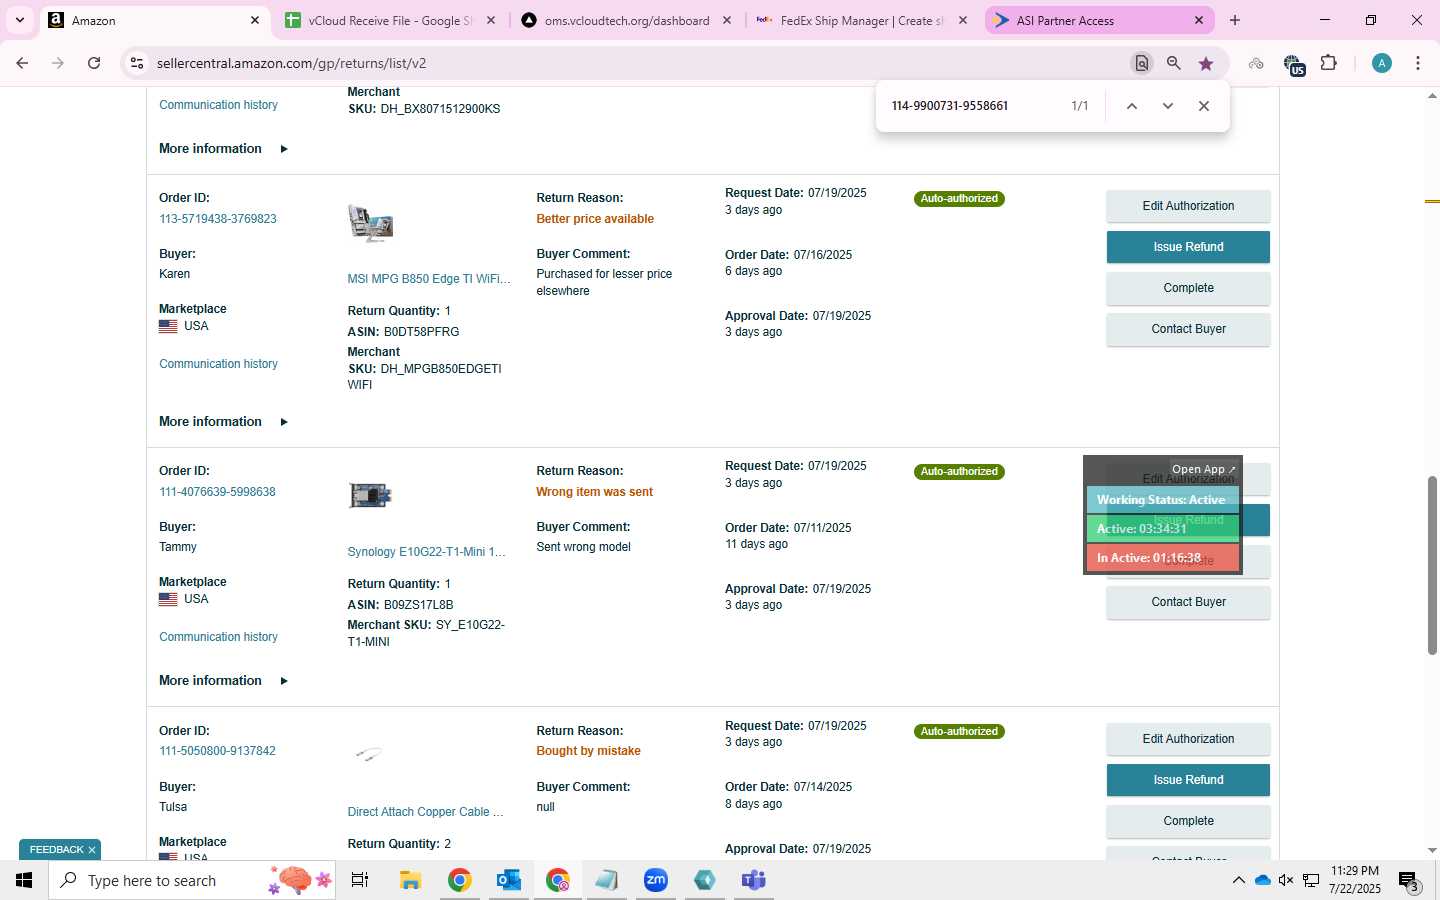Open Microsoft Teams from taskbar

[x=753, y=880]
